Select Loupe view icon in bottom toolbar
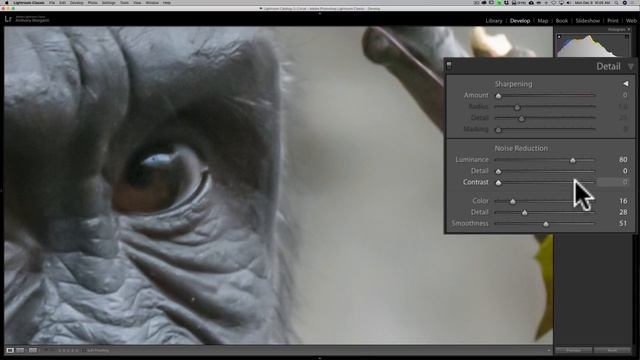640x360 pixels. click(10, 350)
